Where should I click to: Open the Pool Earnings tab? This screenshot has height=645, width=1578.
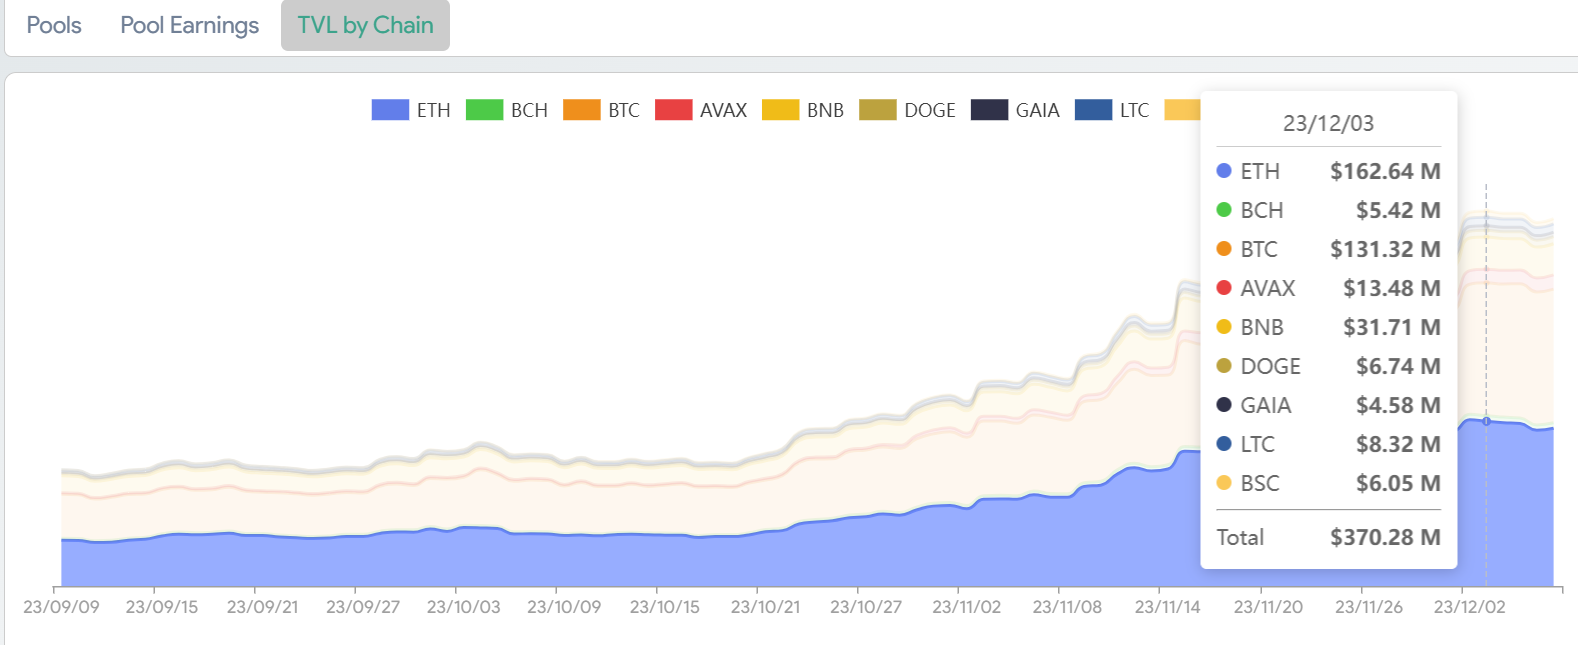click(x=189, y=25)
